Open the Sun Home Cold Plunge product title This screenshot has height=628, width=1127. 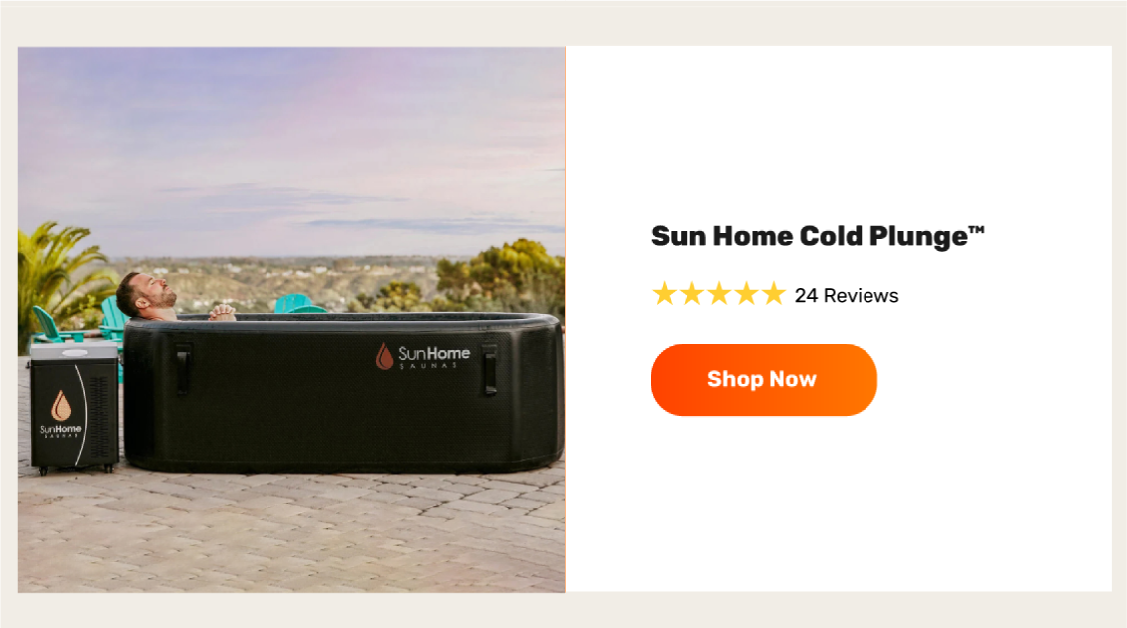pyautogui.click(x=817, y=236)
